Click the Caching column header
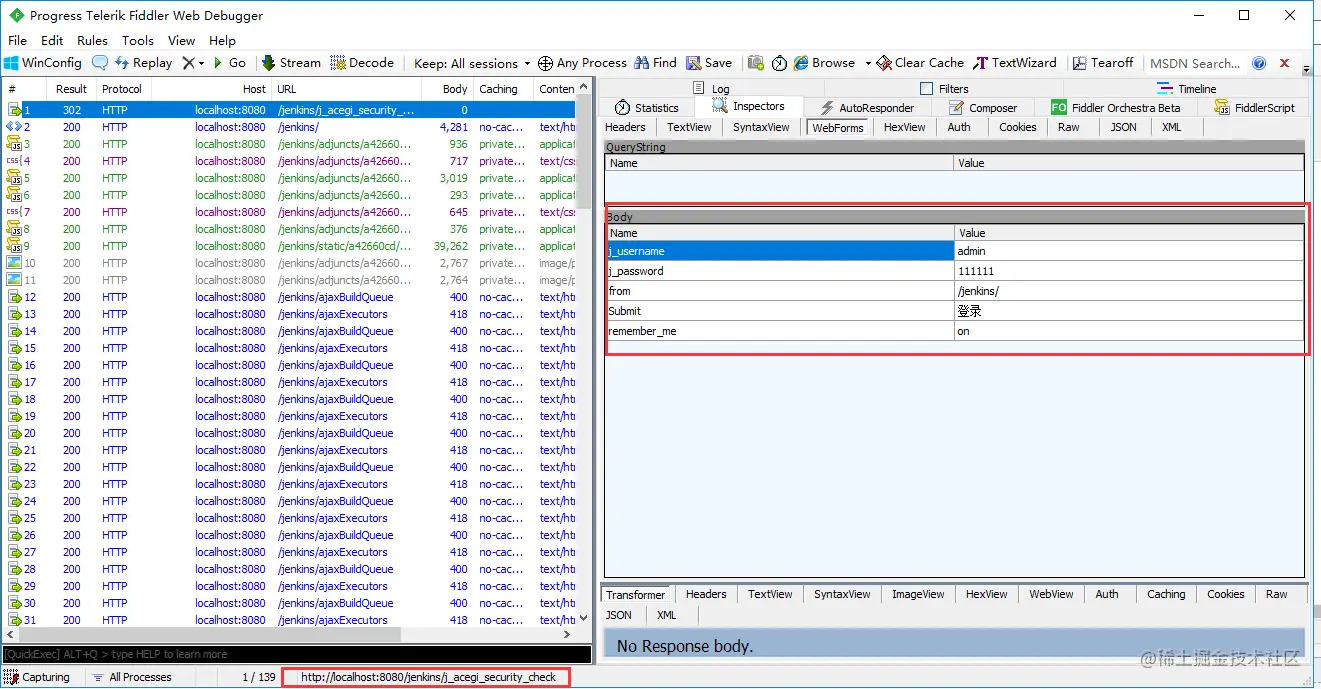The width and height of the screenshot is (1321, 689). coord(504,89)
